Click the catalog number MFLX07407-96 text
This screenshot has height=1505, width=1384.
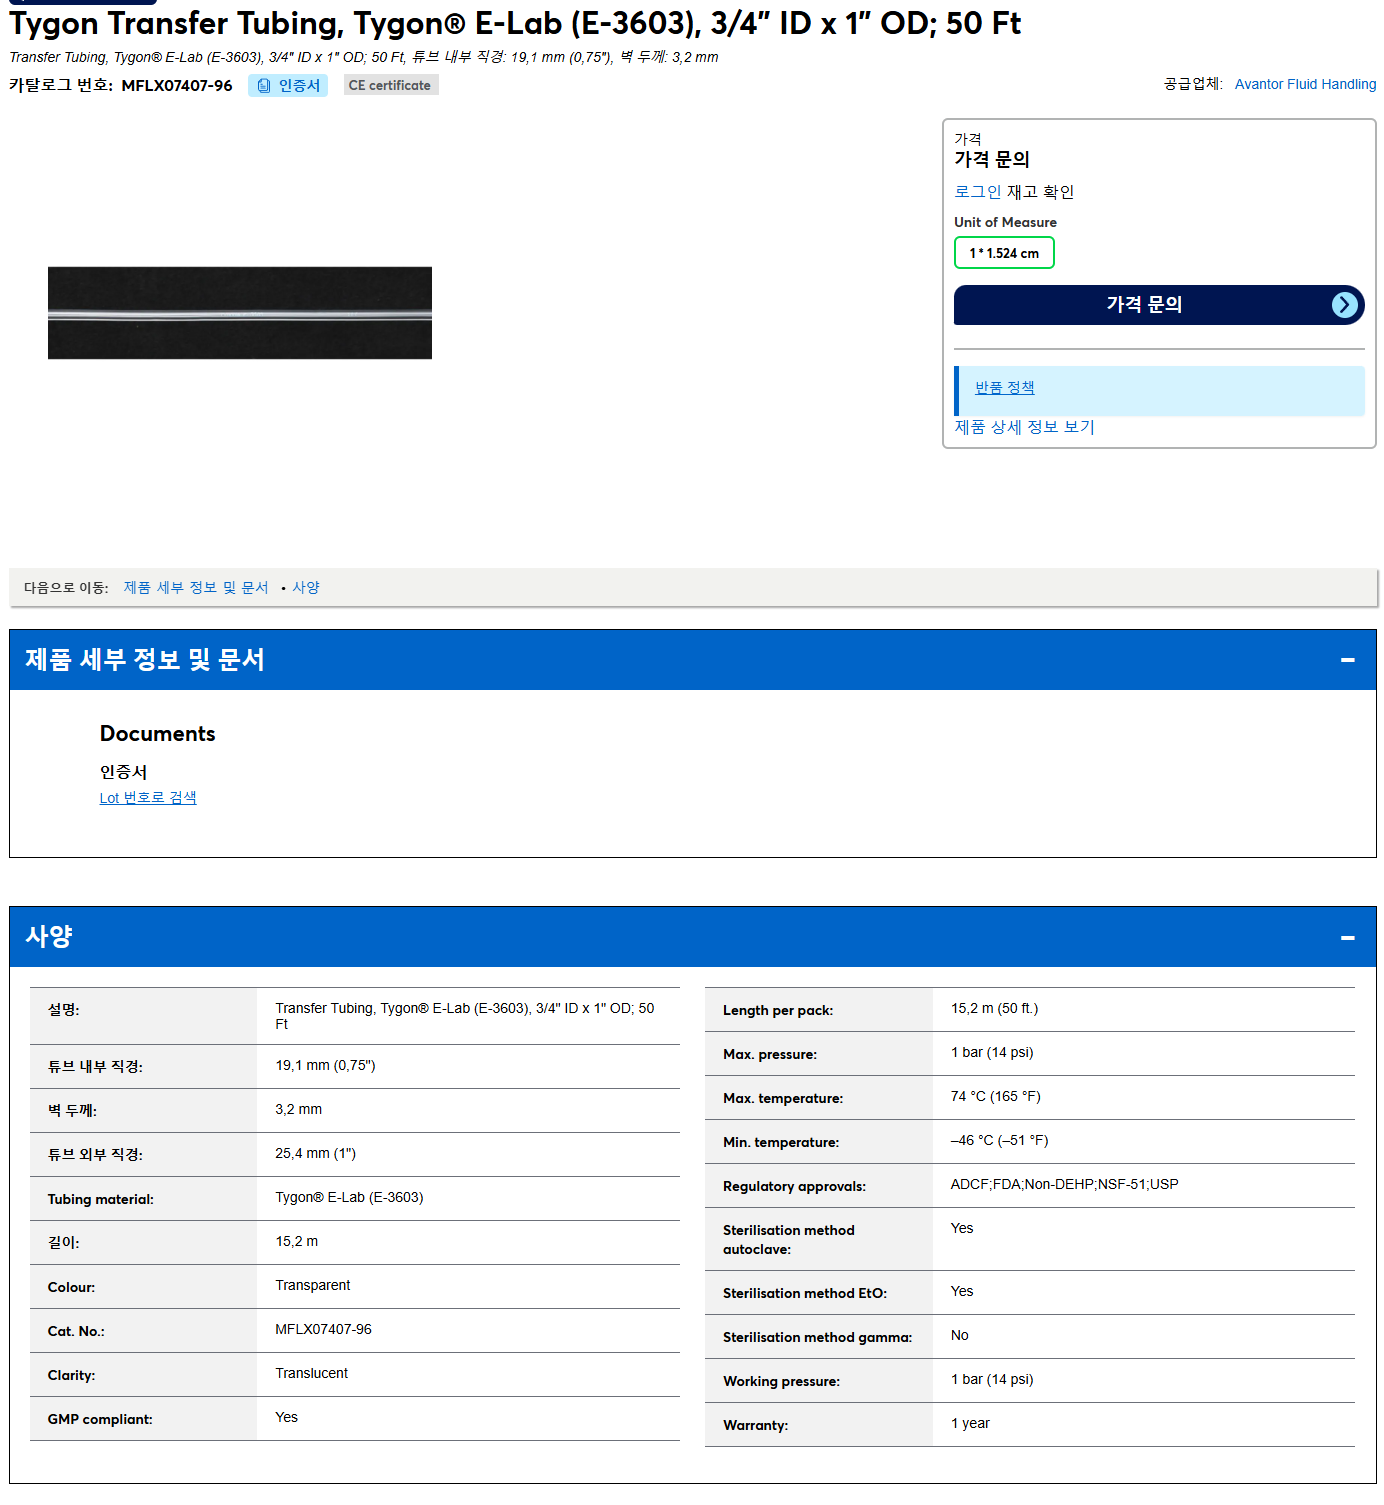[177, 86]
